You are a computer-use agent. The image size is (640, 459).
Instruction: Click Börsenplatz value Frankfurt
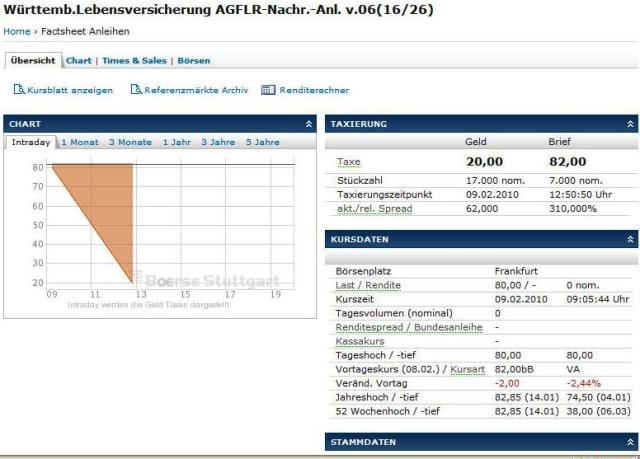tap(516, 271)
